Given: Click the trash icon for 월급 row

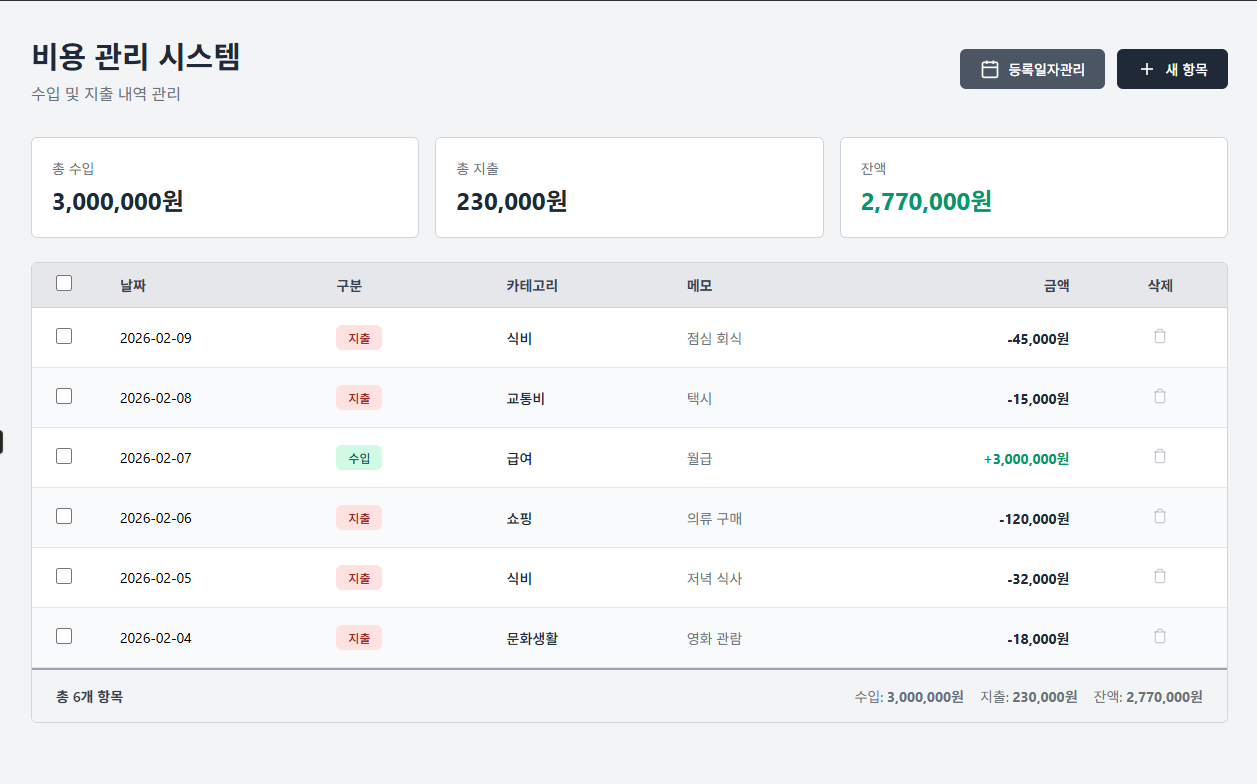Looking at the screenshot, I should 1160,457.
